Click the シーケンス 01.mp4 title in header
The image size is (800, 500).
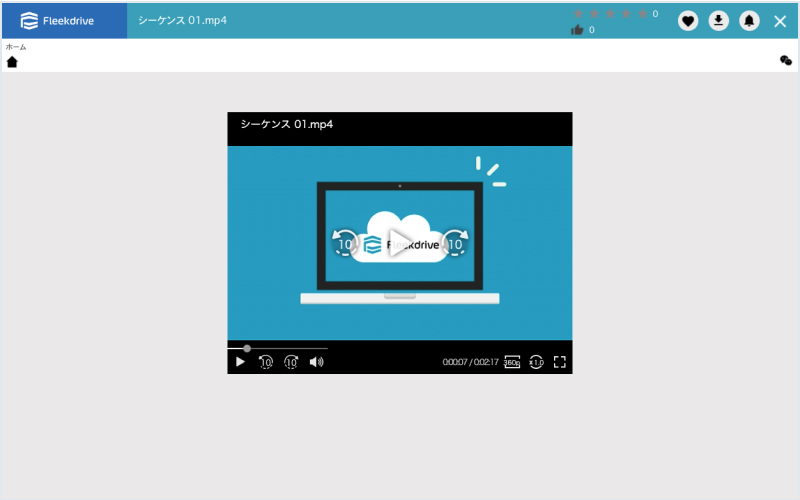coord(183,20)
